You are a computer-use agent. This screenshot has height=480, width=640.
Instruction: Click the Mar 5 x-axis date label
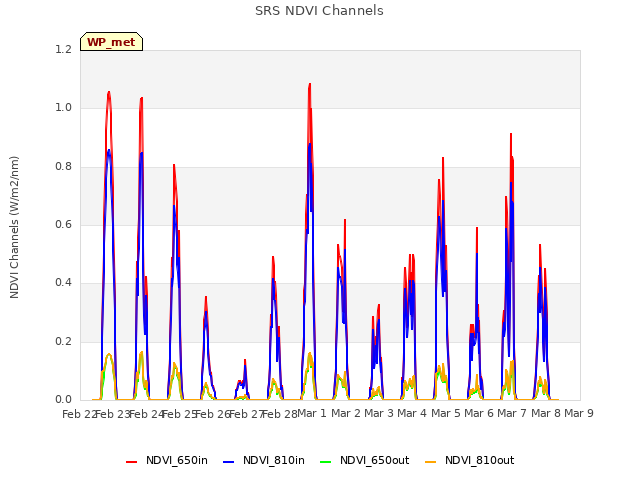click(x=446, y=413)
